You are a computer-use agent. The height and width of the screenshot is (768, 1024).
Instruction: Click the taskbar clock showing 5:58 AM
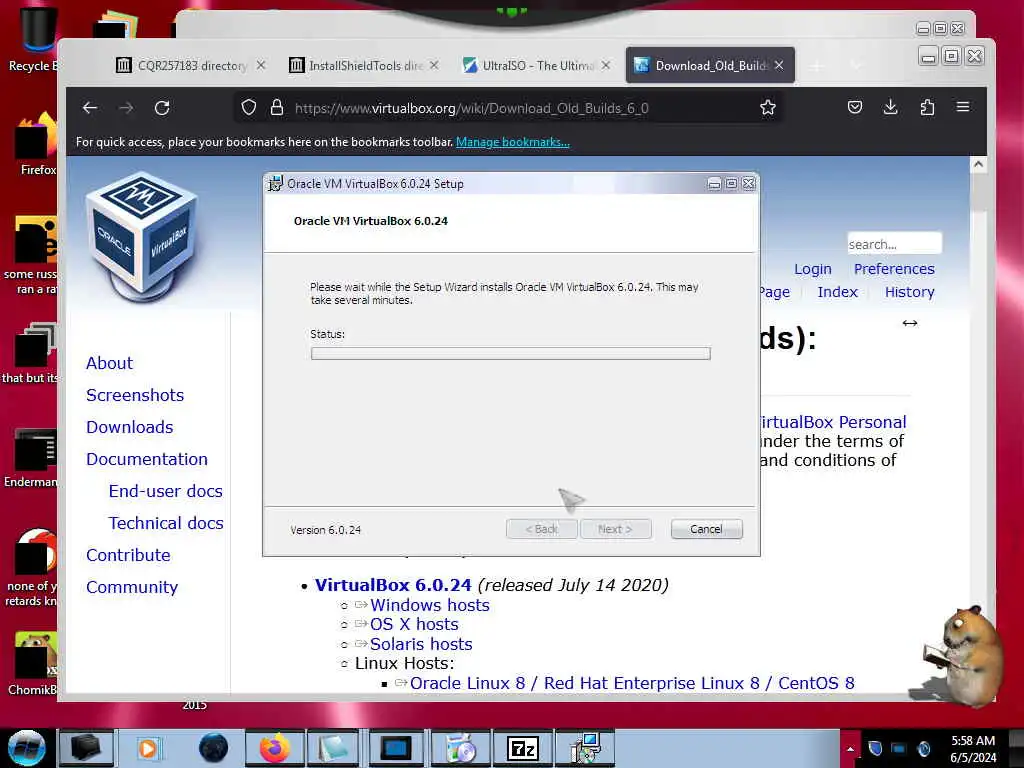973,748
